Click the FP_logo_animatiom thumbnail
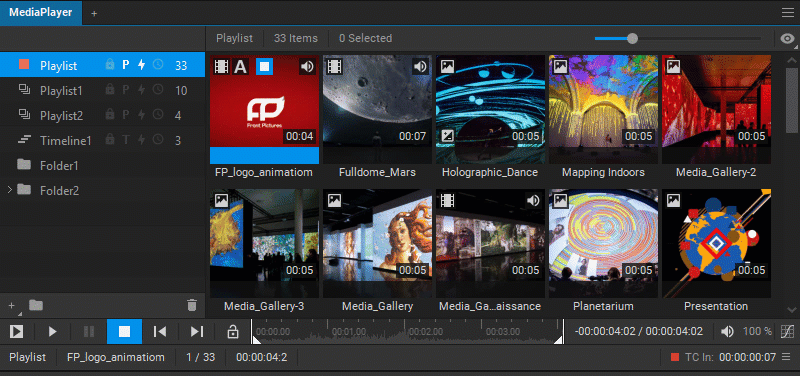 264,110
